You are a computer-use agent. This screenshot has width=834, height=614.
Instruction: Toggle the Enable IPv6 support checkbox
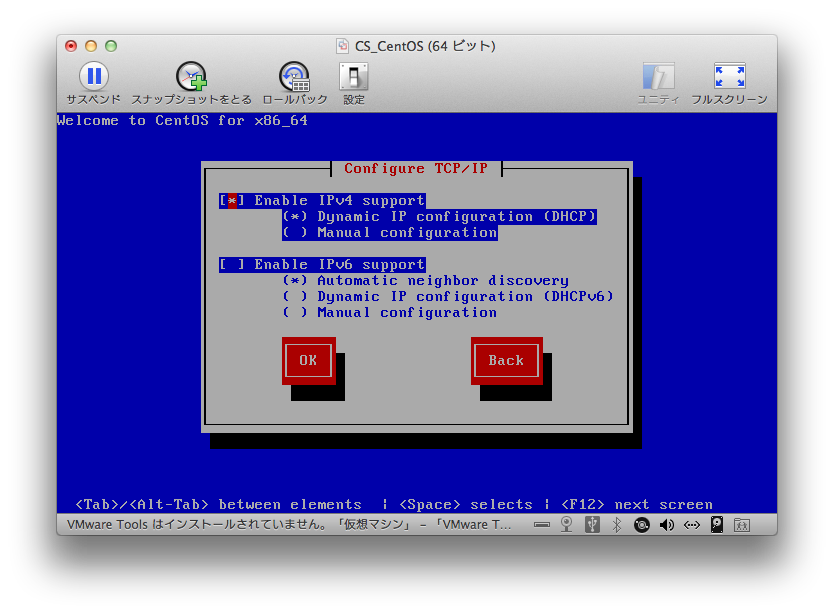point(232,264)
